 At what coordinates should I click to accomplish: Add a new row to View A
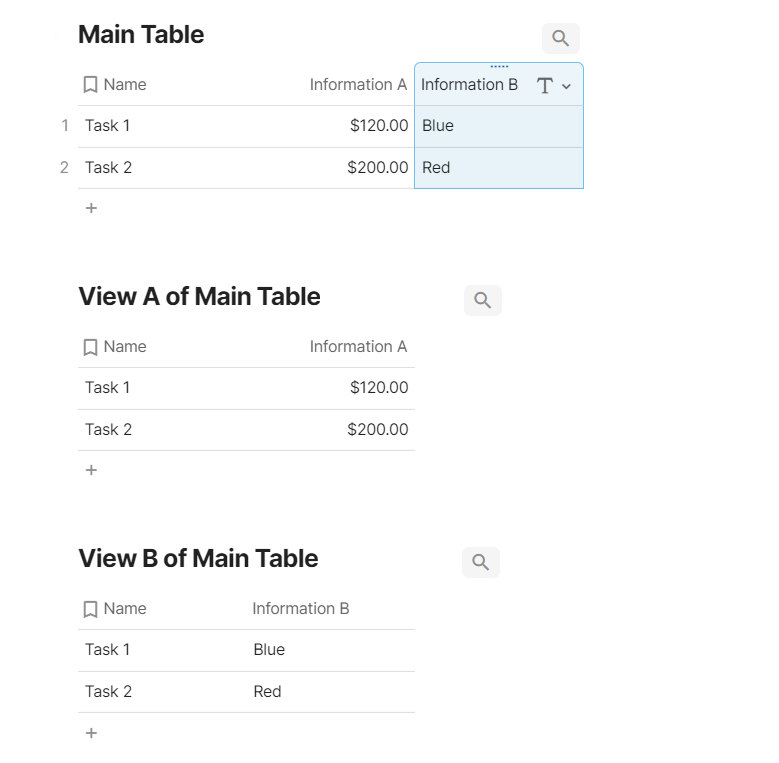click(x=91, y=470)
